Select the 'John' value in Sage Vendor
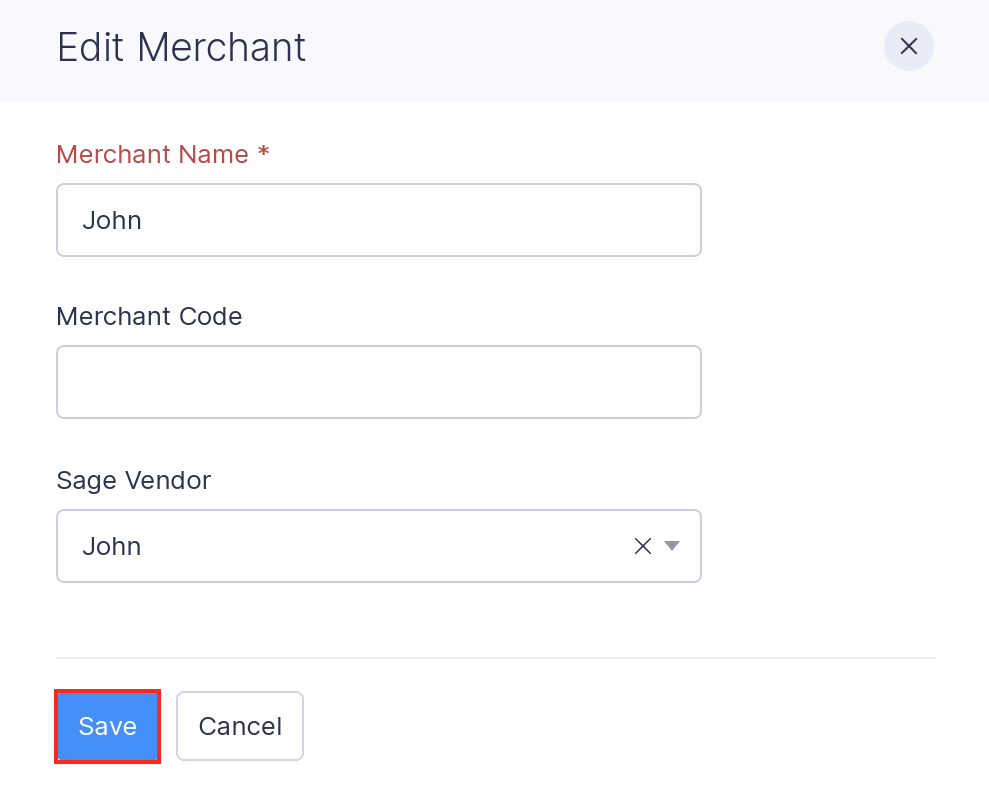 coord(112,546)
